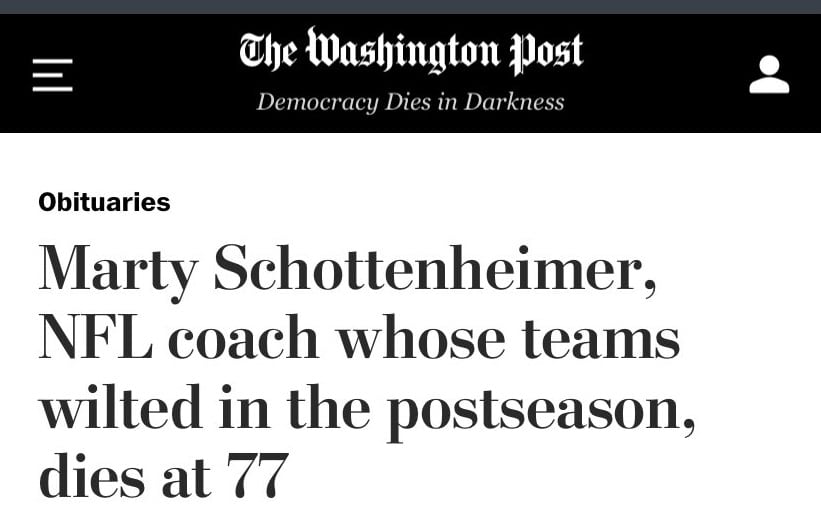Click the word 'Washington' in the masthead
Image resolution: width=821 pixels, height=525 pixels.
(x=403, y=51)
